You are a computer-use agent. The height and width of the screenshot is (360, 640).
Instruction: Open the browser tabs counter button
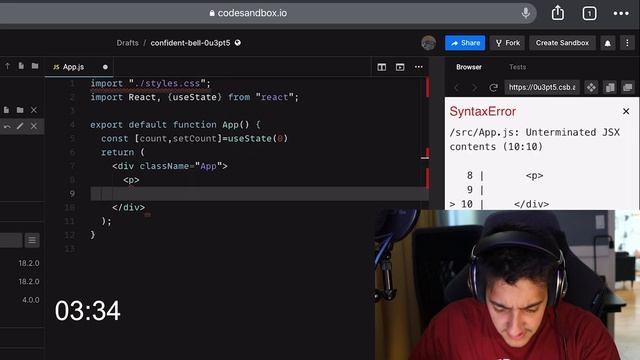click(589, 13)
